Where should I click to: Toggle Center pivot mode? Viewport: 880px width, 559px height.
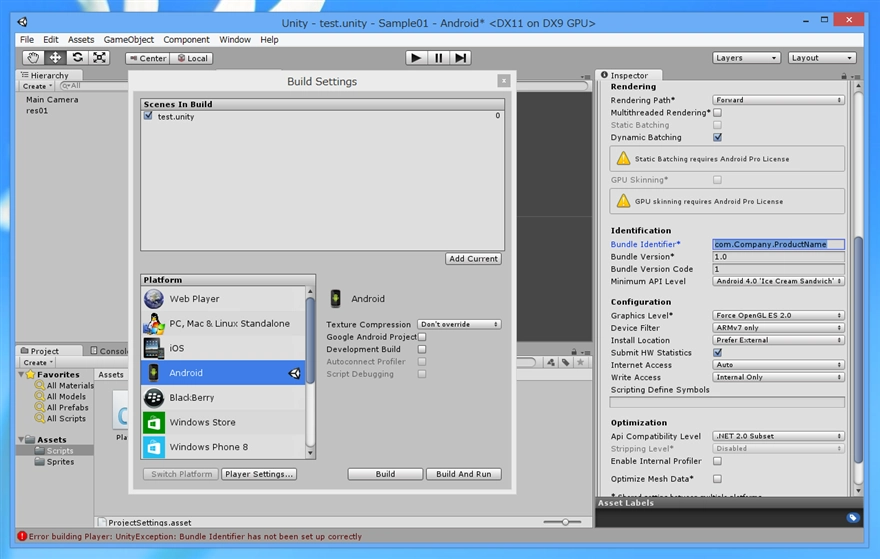click(x=148, y=58)
